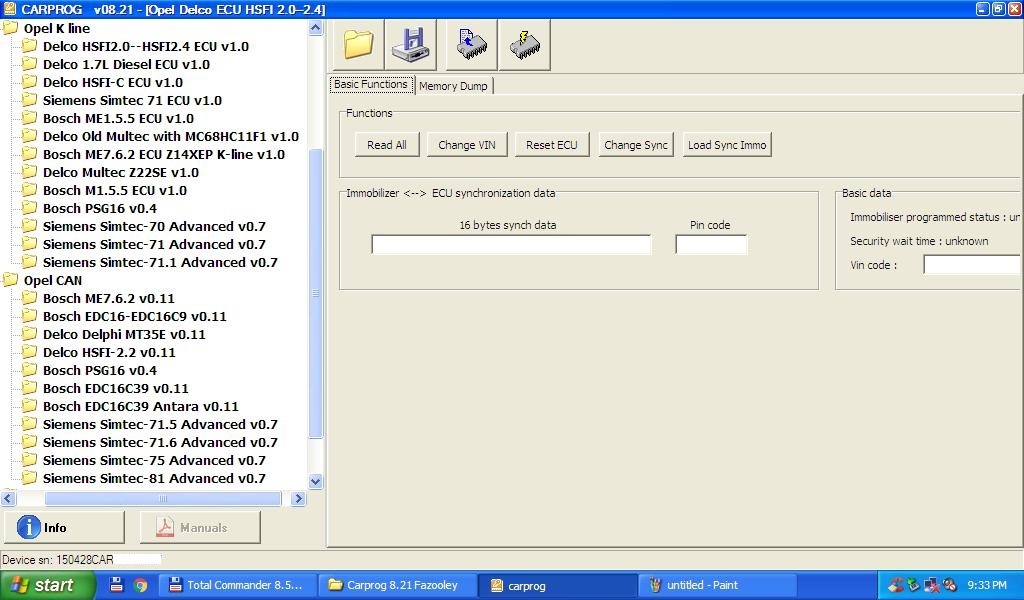Select Bosch ME7.6.2 ECU Z14XEP K-line v1.0
This screenshot has width=1024, height=600.
coord(164,155)
